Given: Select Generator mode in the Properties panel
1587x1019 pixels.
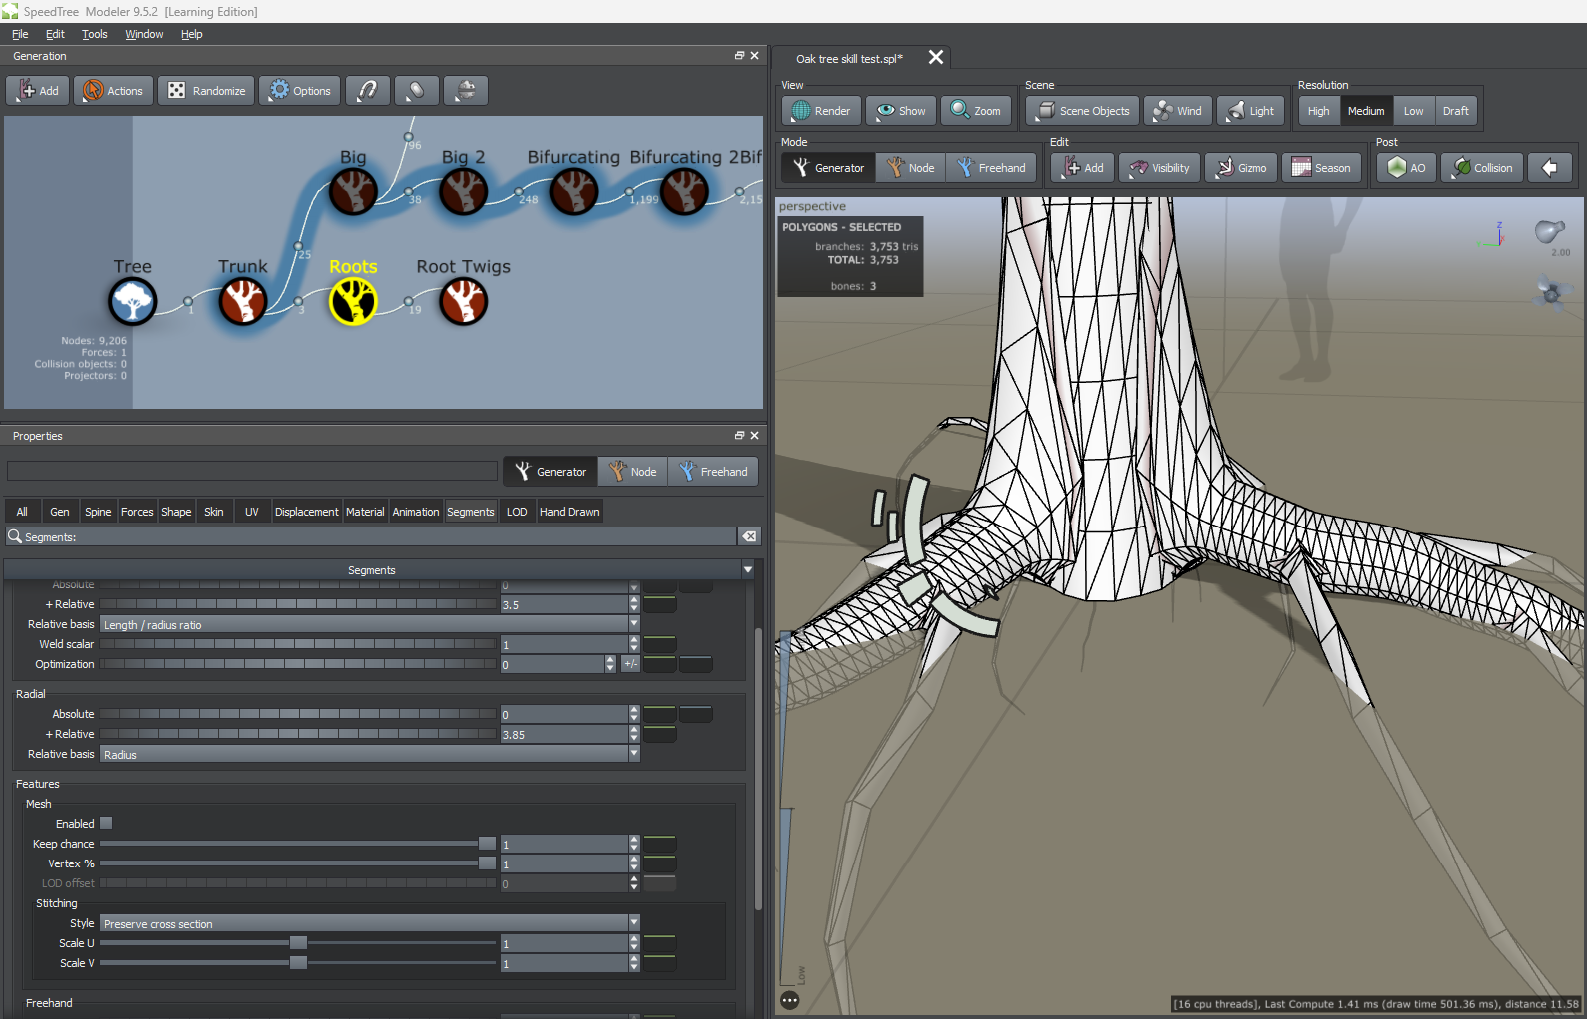Looking at the screenshot, I should [x=550, y=472].
